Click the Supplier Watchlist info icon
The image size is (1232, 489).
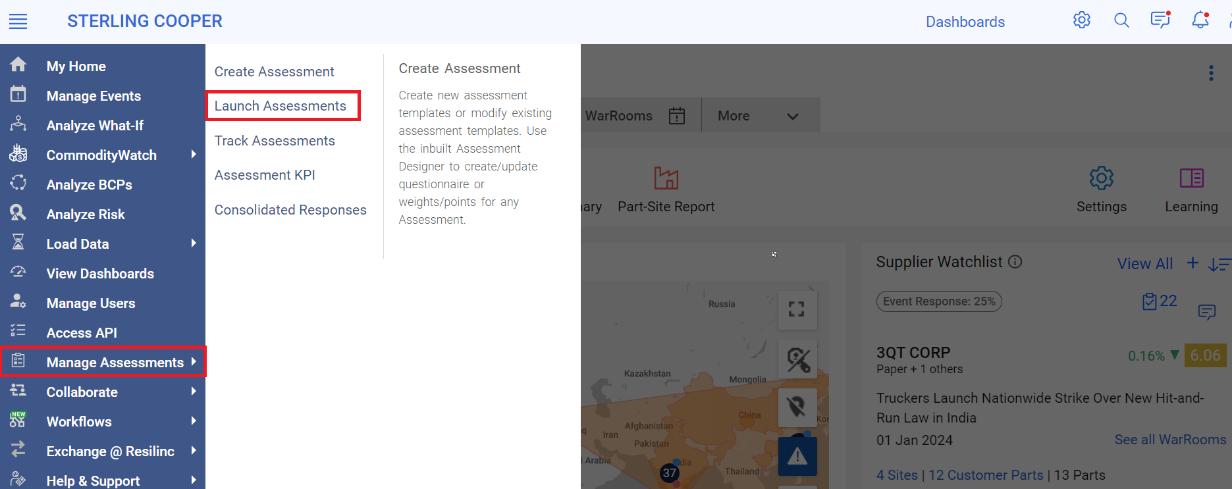tap(1015, 262)
